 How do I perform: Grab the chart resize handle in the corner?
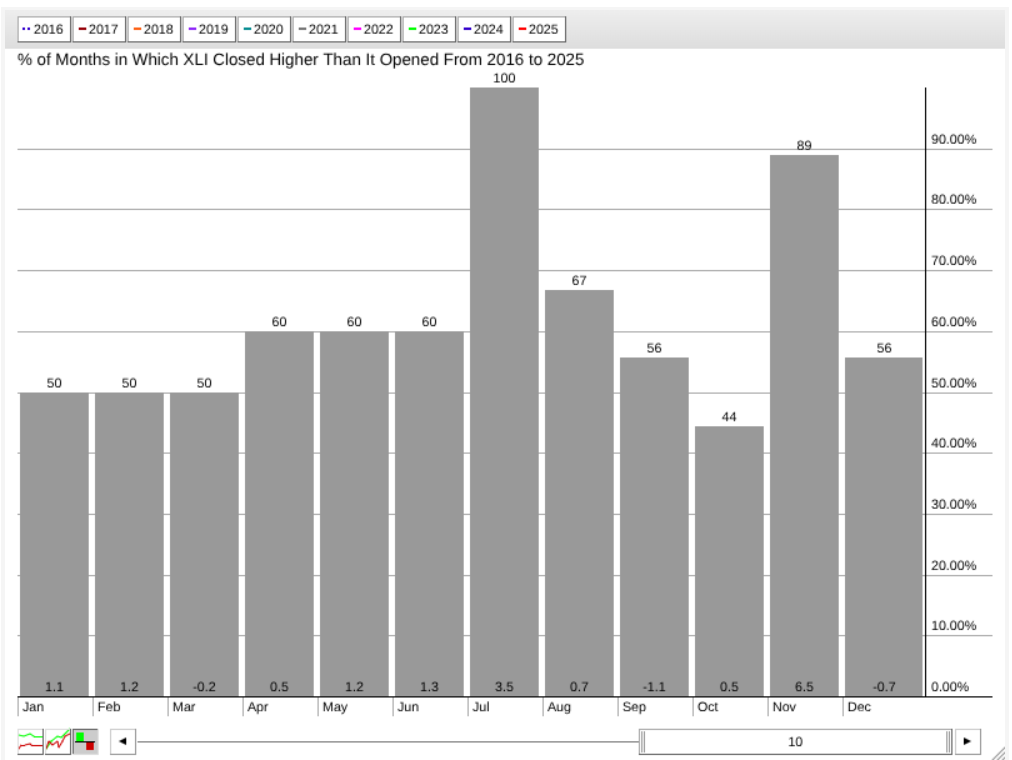click(998, 752)
